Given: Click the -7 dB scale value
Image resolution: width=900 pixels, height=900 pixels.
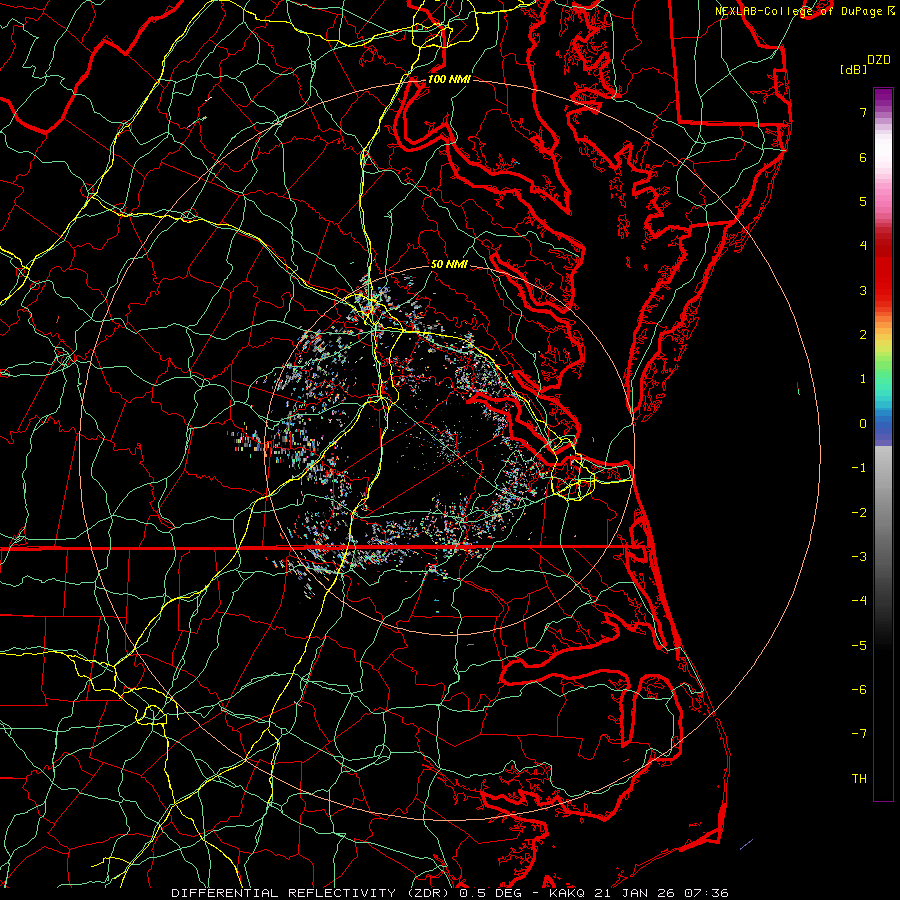Looking at the screenshot, I should [858, 734].
